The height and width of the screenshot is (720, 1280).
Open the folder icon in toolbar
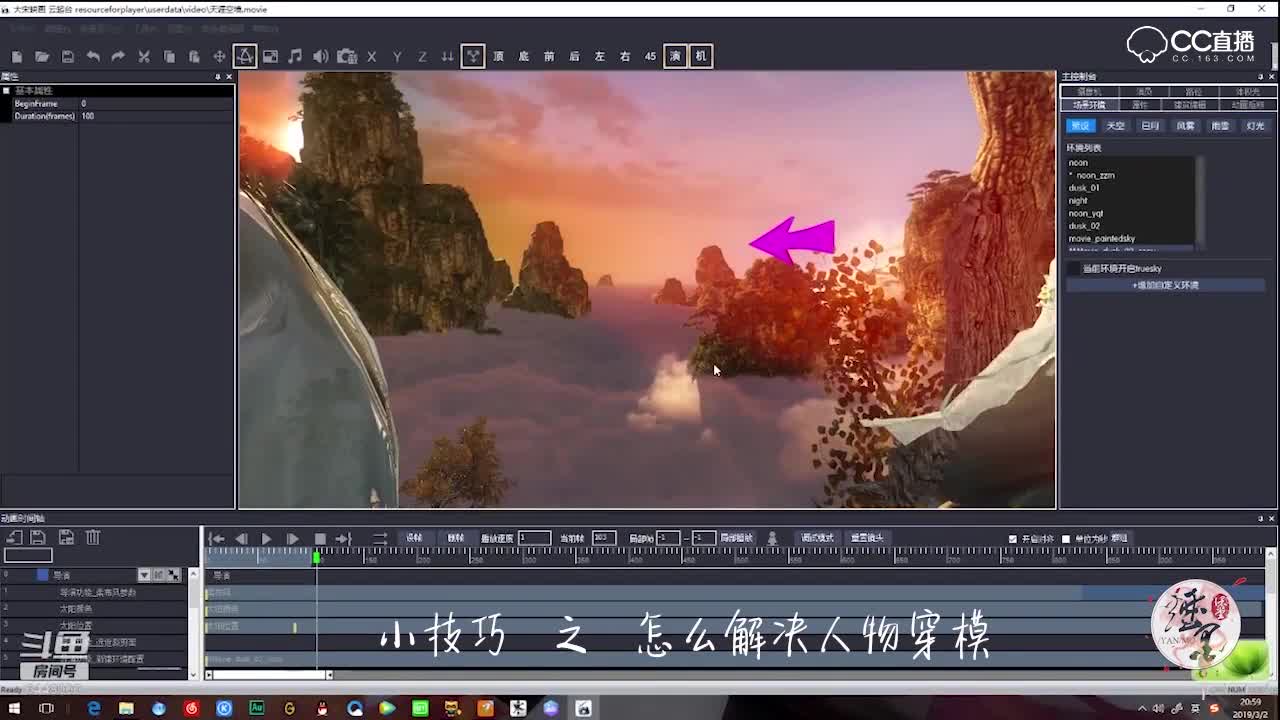coord(42,57)
